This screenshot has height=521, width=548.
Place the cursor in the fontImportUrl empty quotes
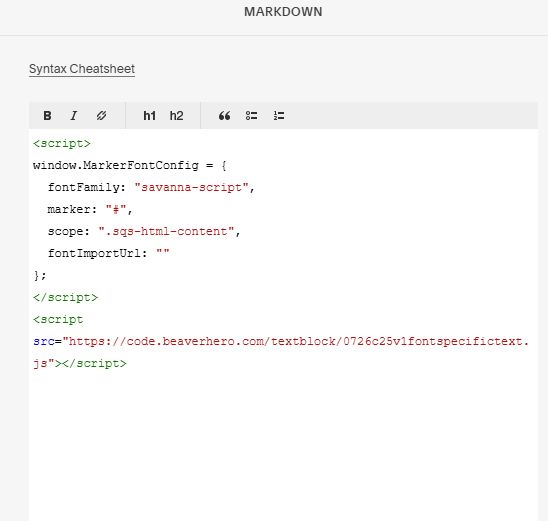[x=163, y=252]
